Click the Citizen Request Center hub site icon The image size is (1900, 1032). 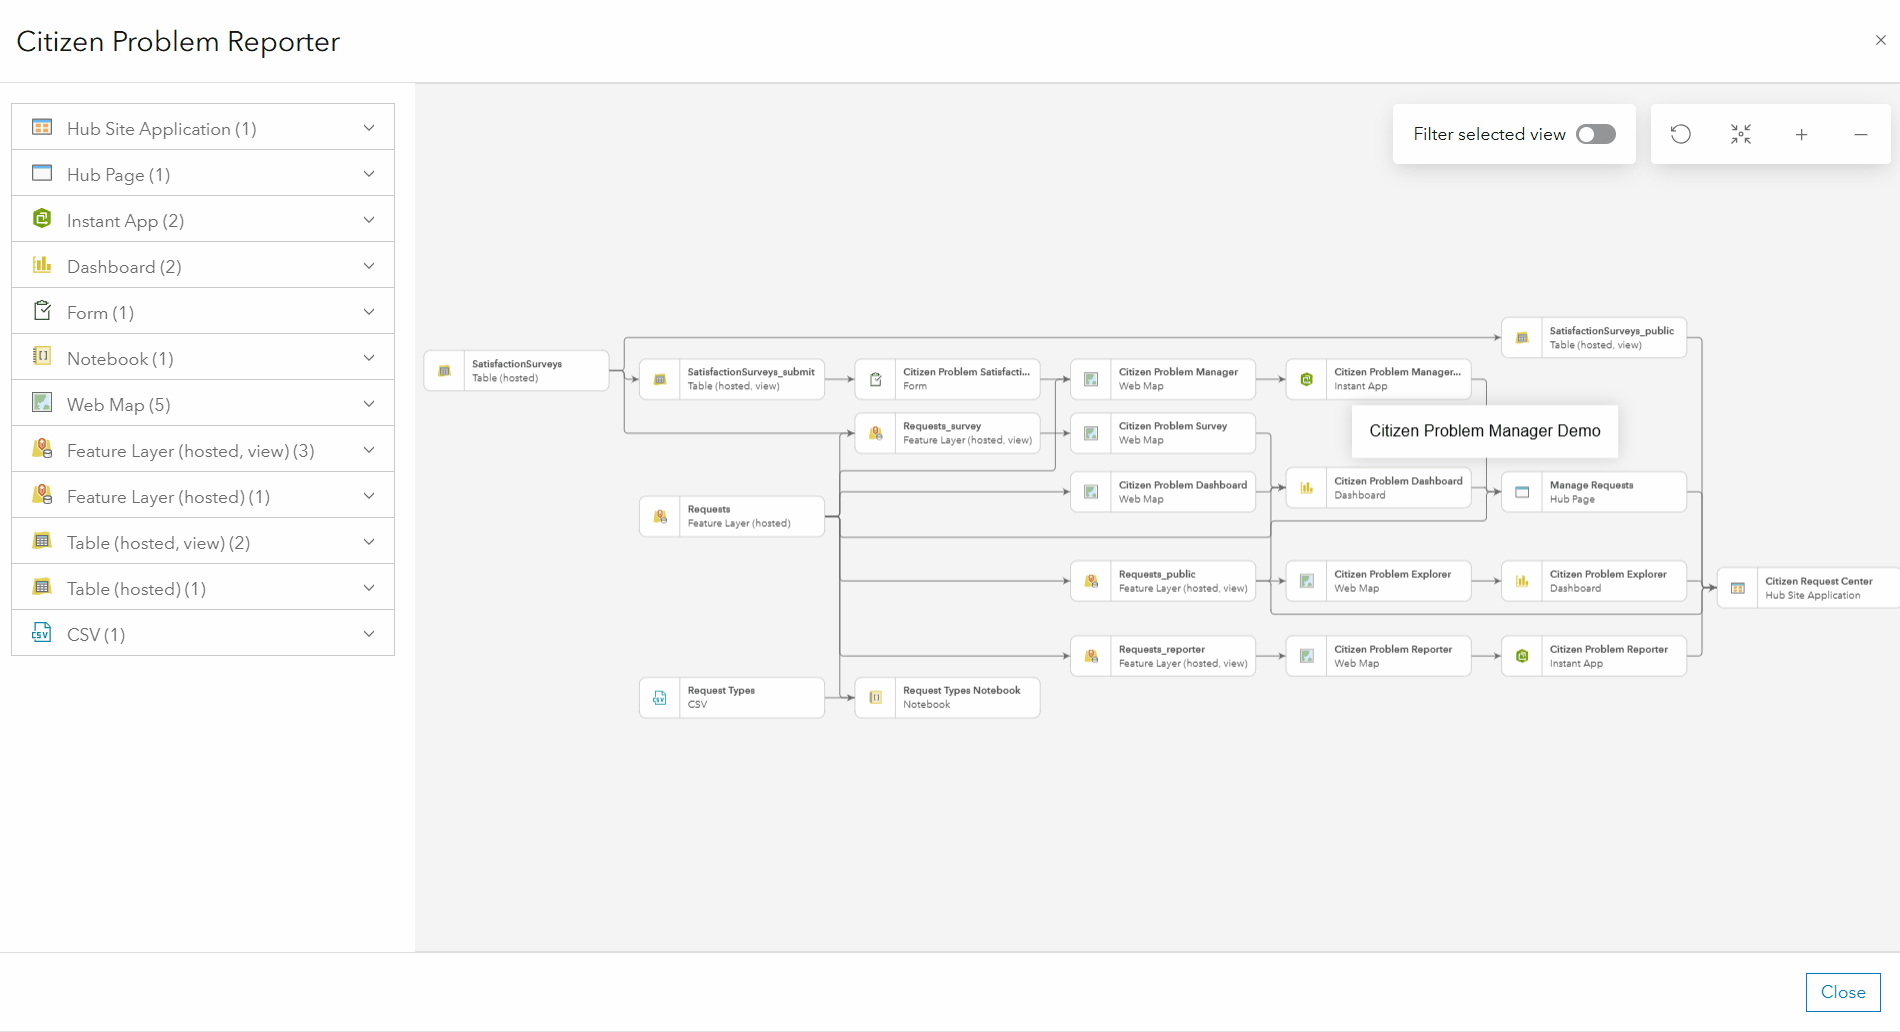pyautogui.click(x=1738, y=588)
